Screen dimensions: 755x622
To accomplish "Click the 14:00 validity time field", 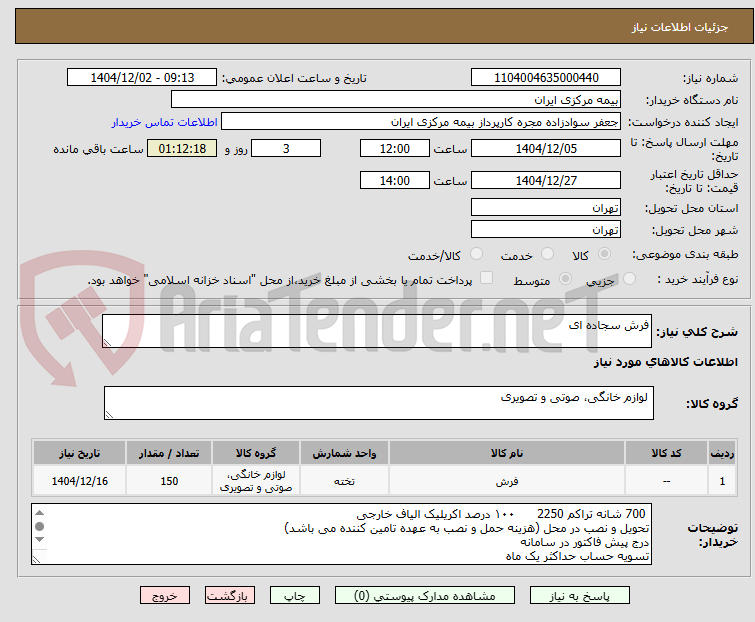I will coord(395,180).
